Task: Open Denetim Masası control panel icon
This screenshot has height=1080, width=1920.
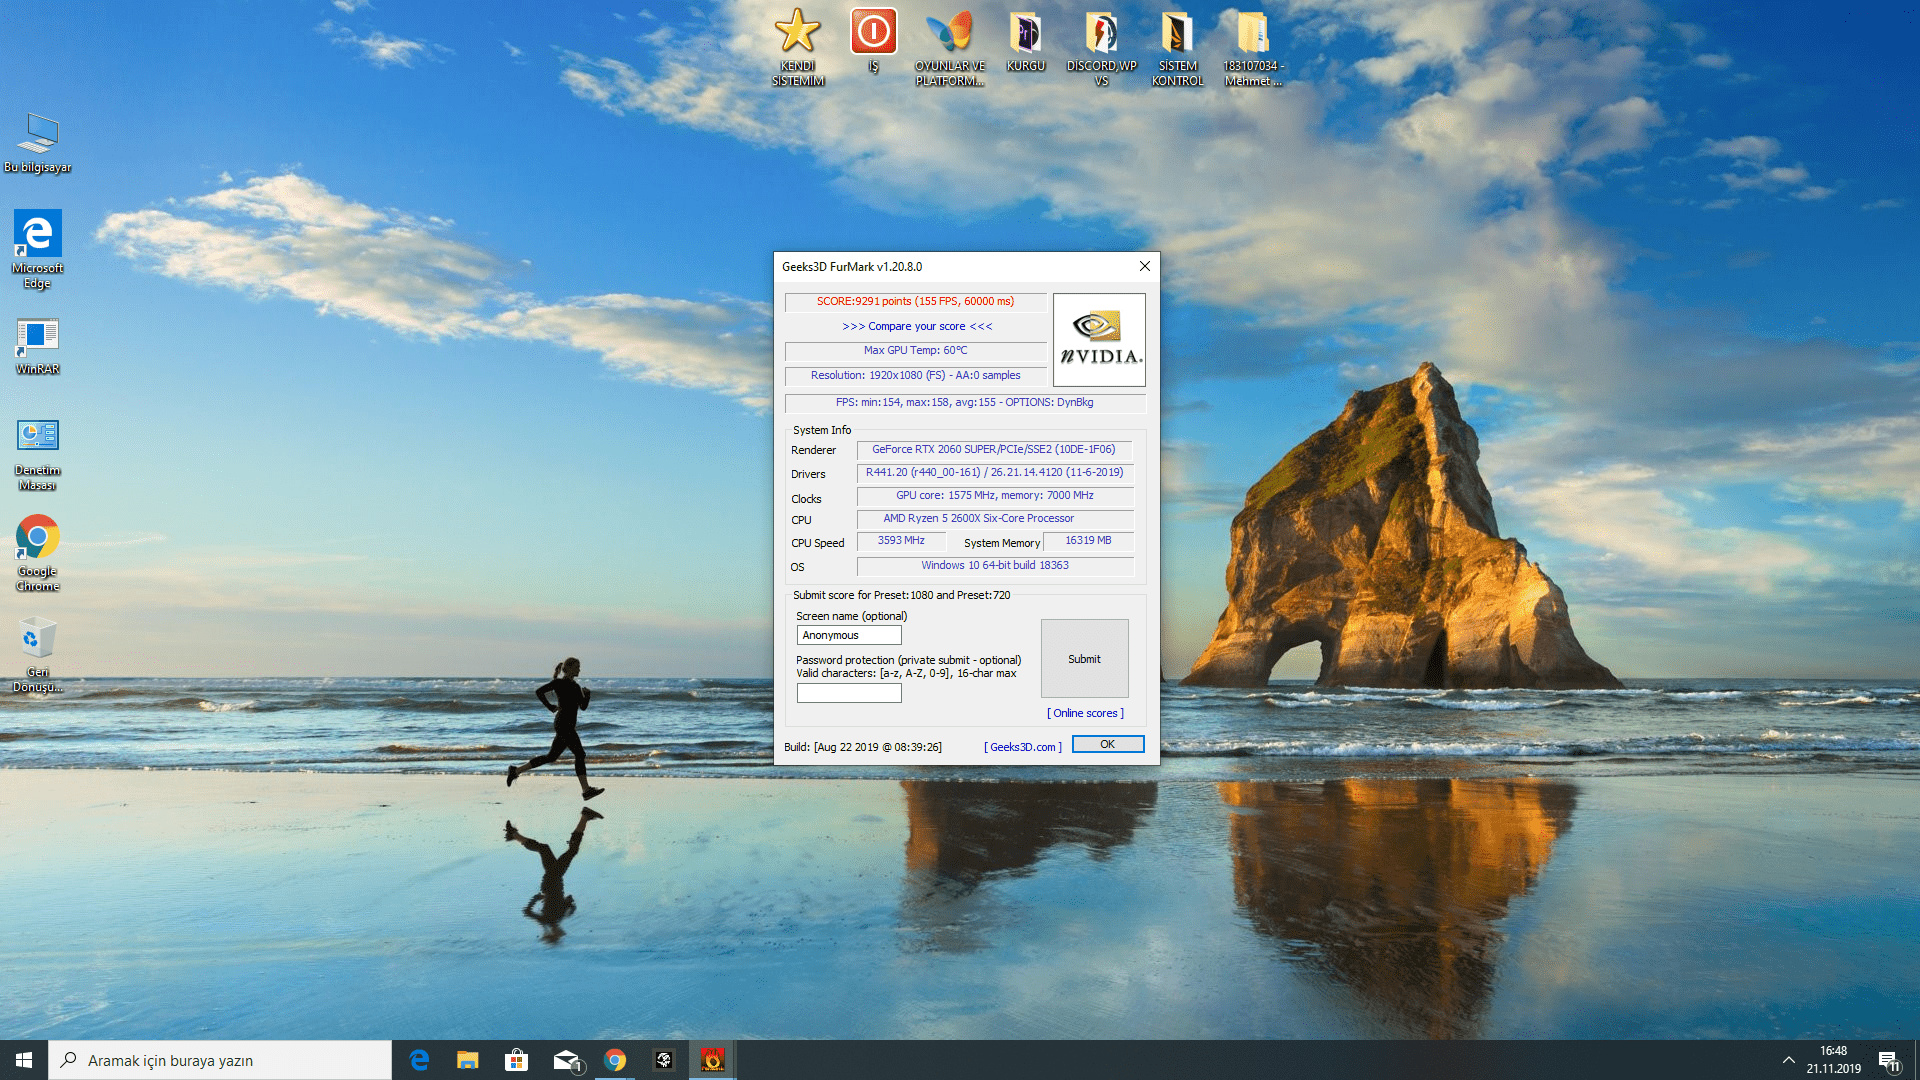Action: pos(37,437)
